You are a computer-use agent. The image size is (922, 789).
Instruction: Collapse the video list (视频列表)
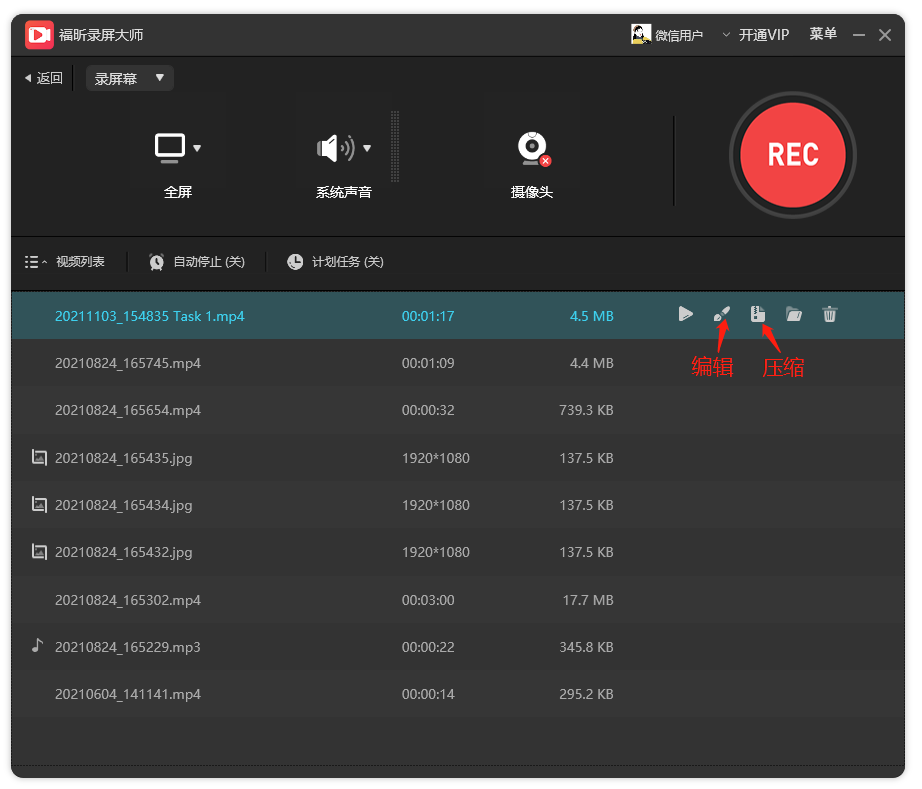(65, 262)
